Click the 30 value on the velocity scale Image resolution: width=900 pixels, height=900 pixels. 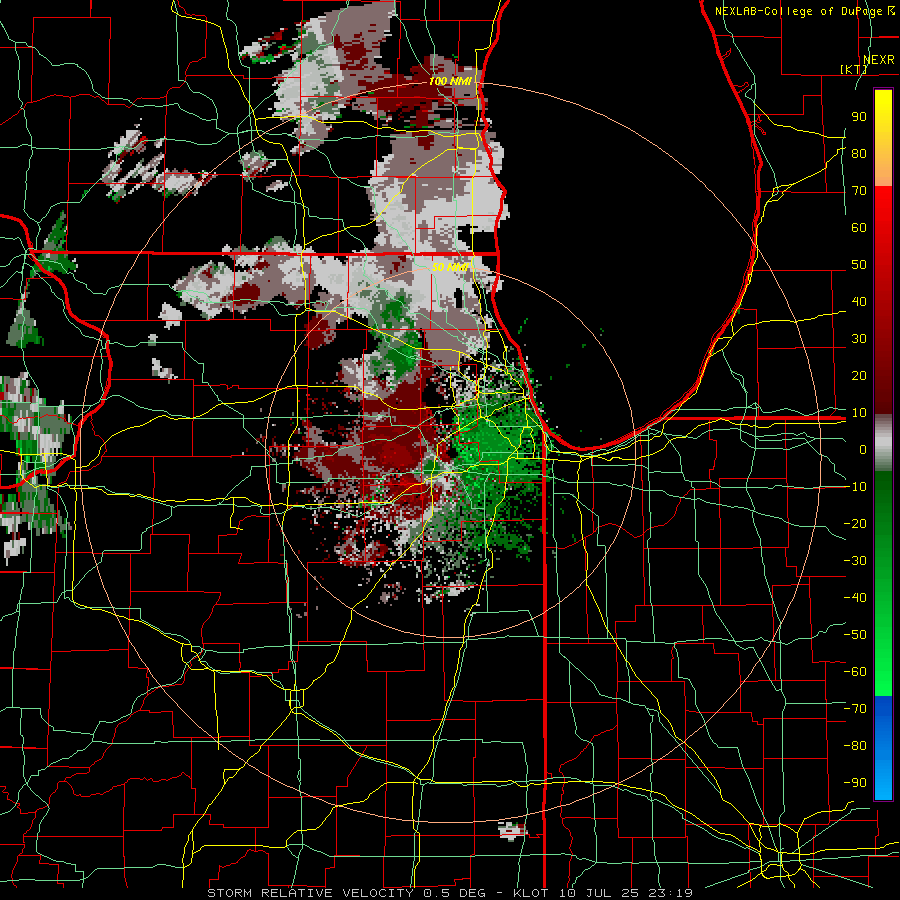click(859, 339)
